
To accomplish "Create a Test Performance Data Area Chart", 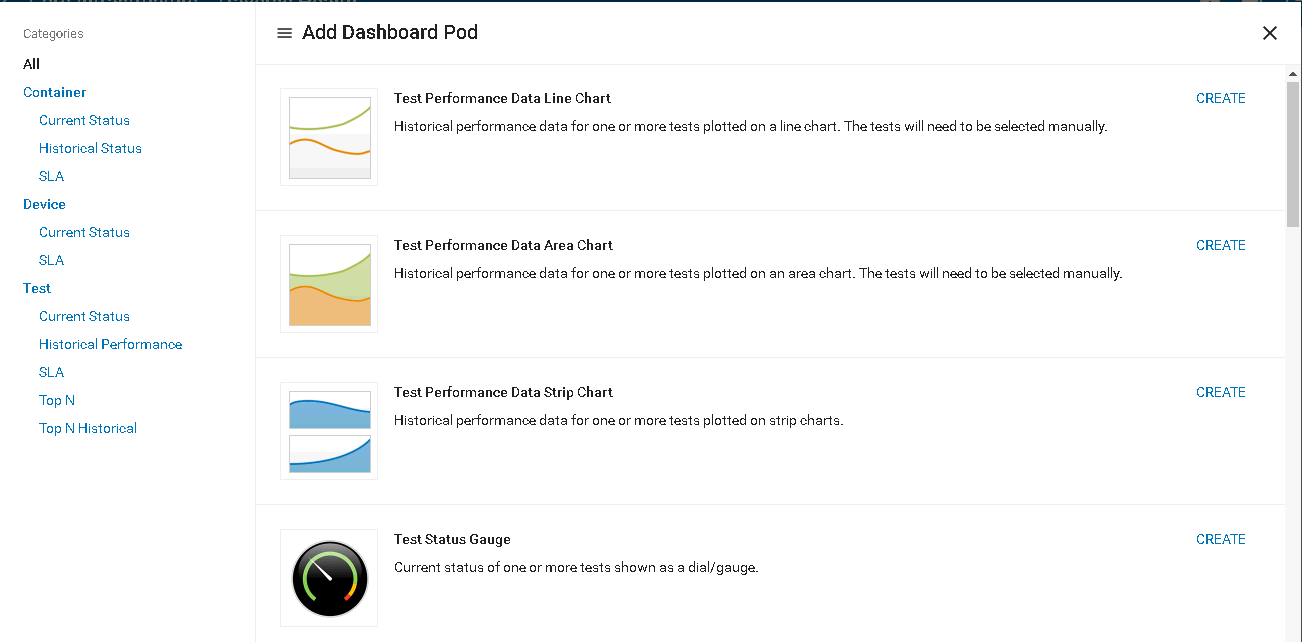I will (1220, 245).
